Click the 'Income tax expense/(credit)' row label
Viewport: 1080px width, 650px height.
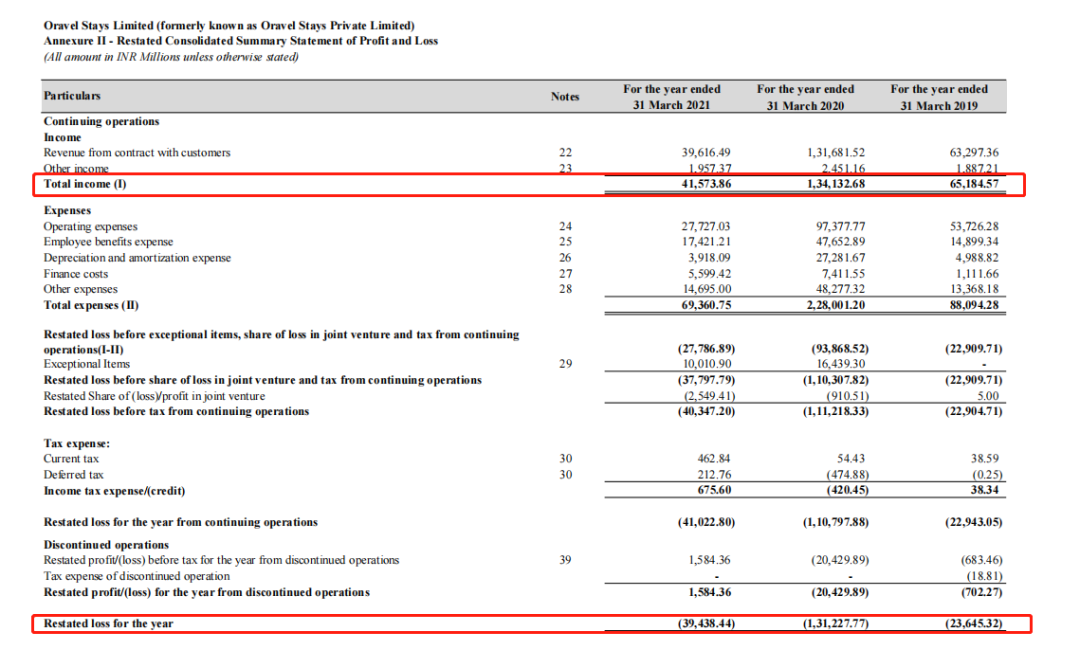[114, 491]
